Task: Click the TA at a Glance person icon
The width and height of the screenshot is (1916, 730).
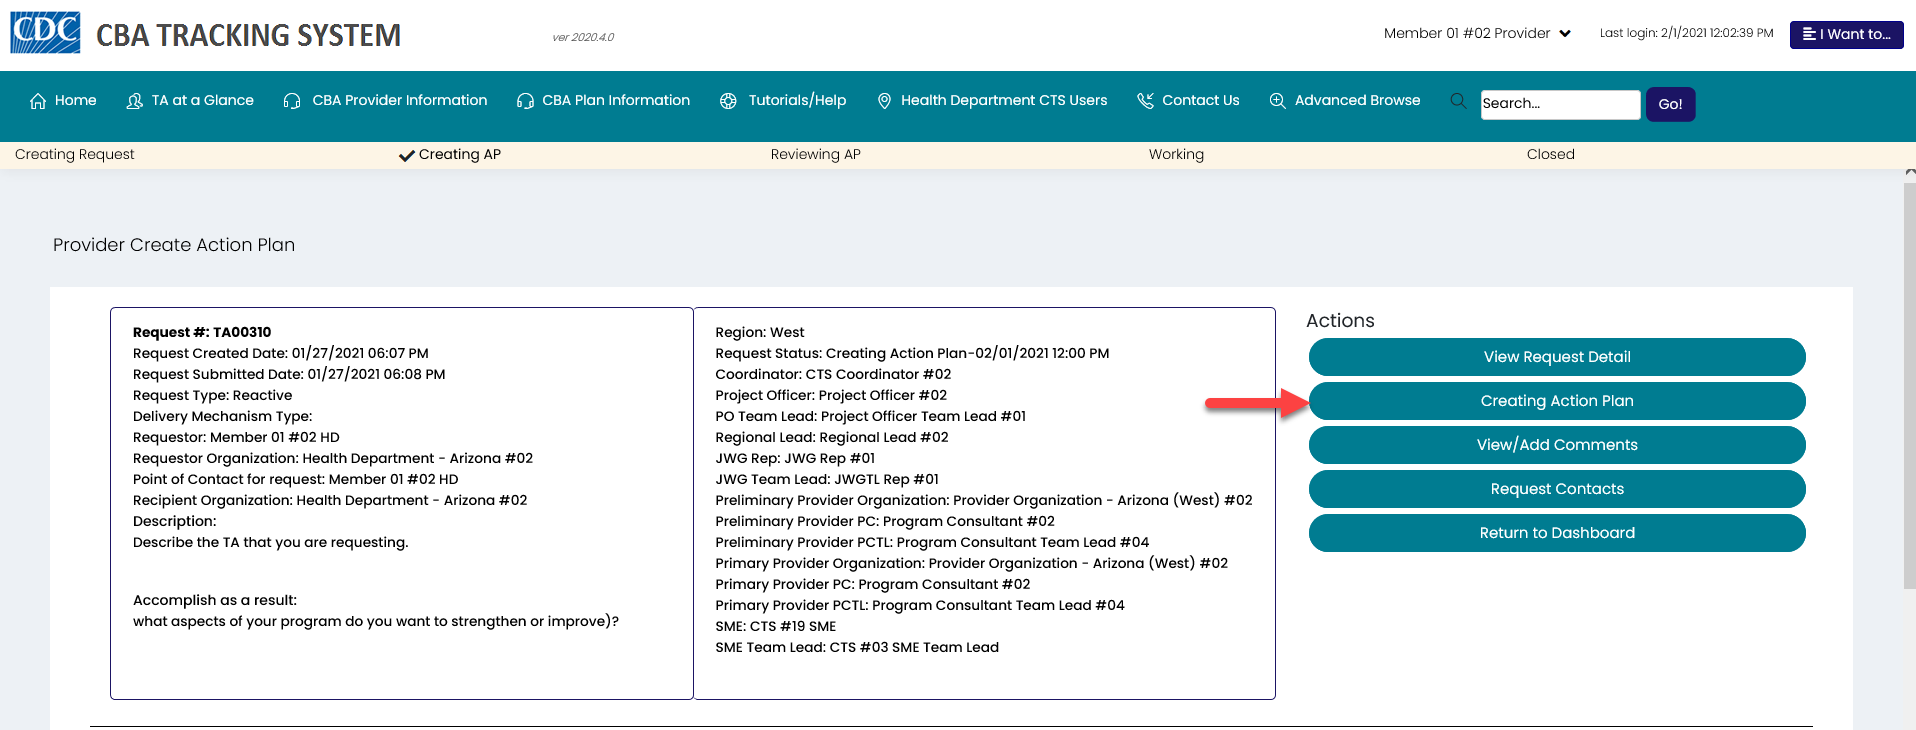Action: (x=135, y=101)
